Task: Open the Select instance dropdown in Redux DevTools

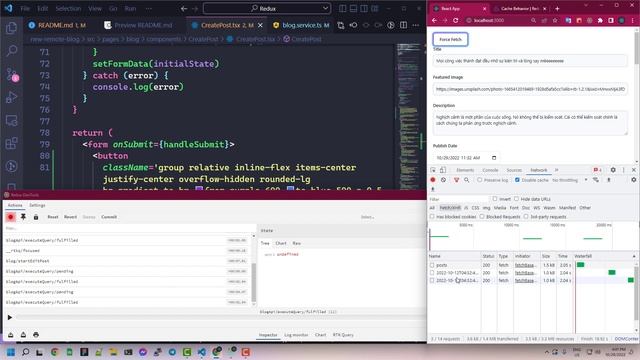Action: point(367,217)
